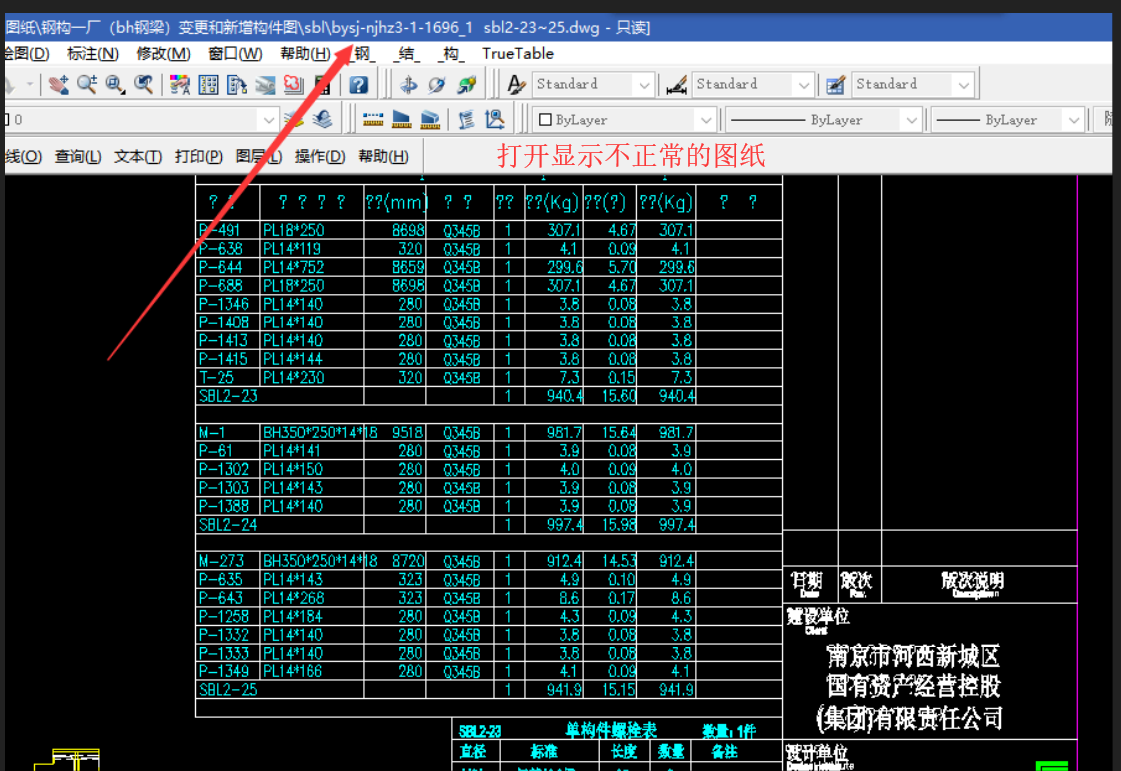Select the SBL2-24 summary label
The width and height of the screenshot is (1121, 771).
point(227,525)
